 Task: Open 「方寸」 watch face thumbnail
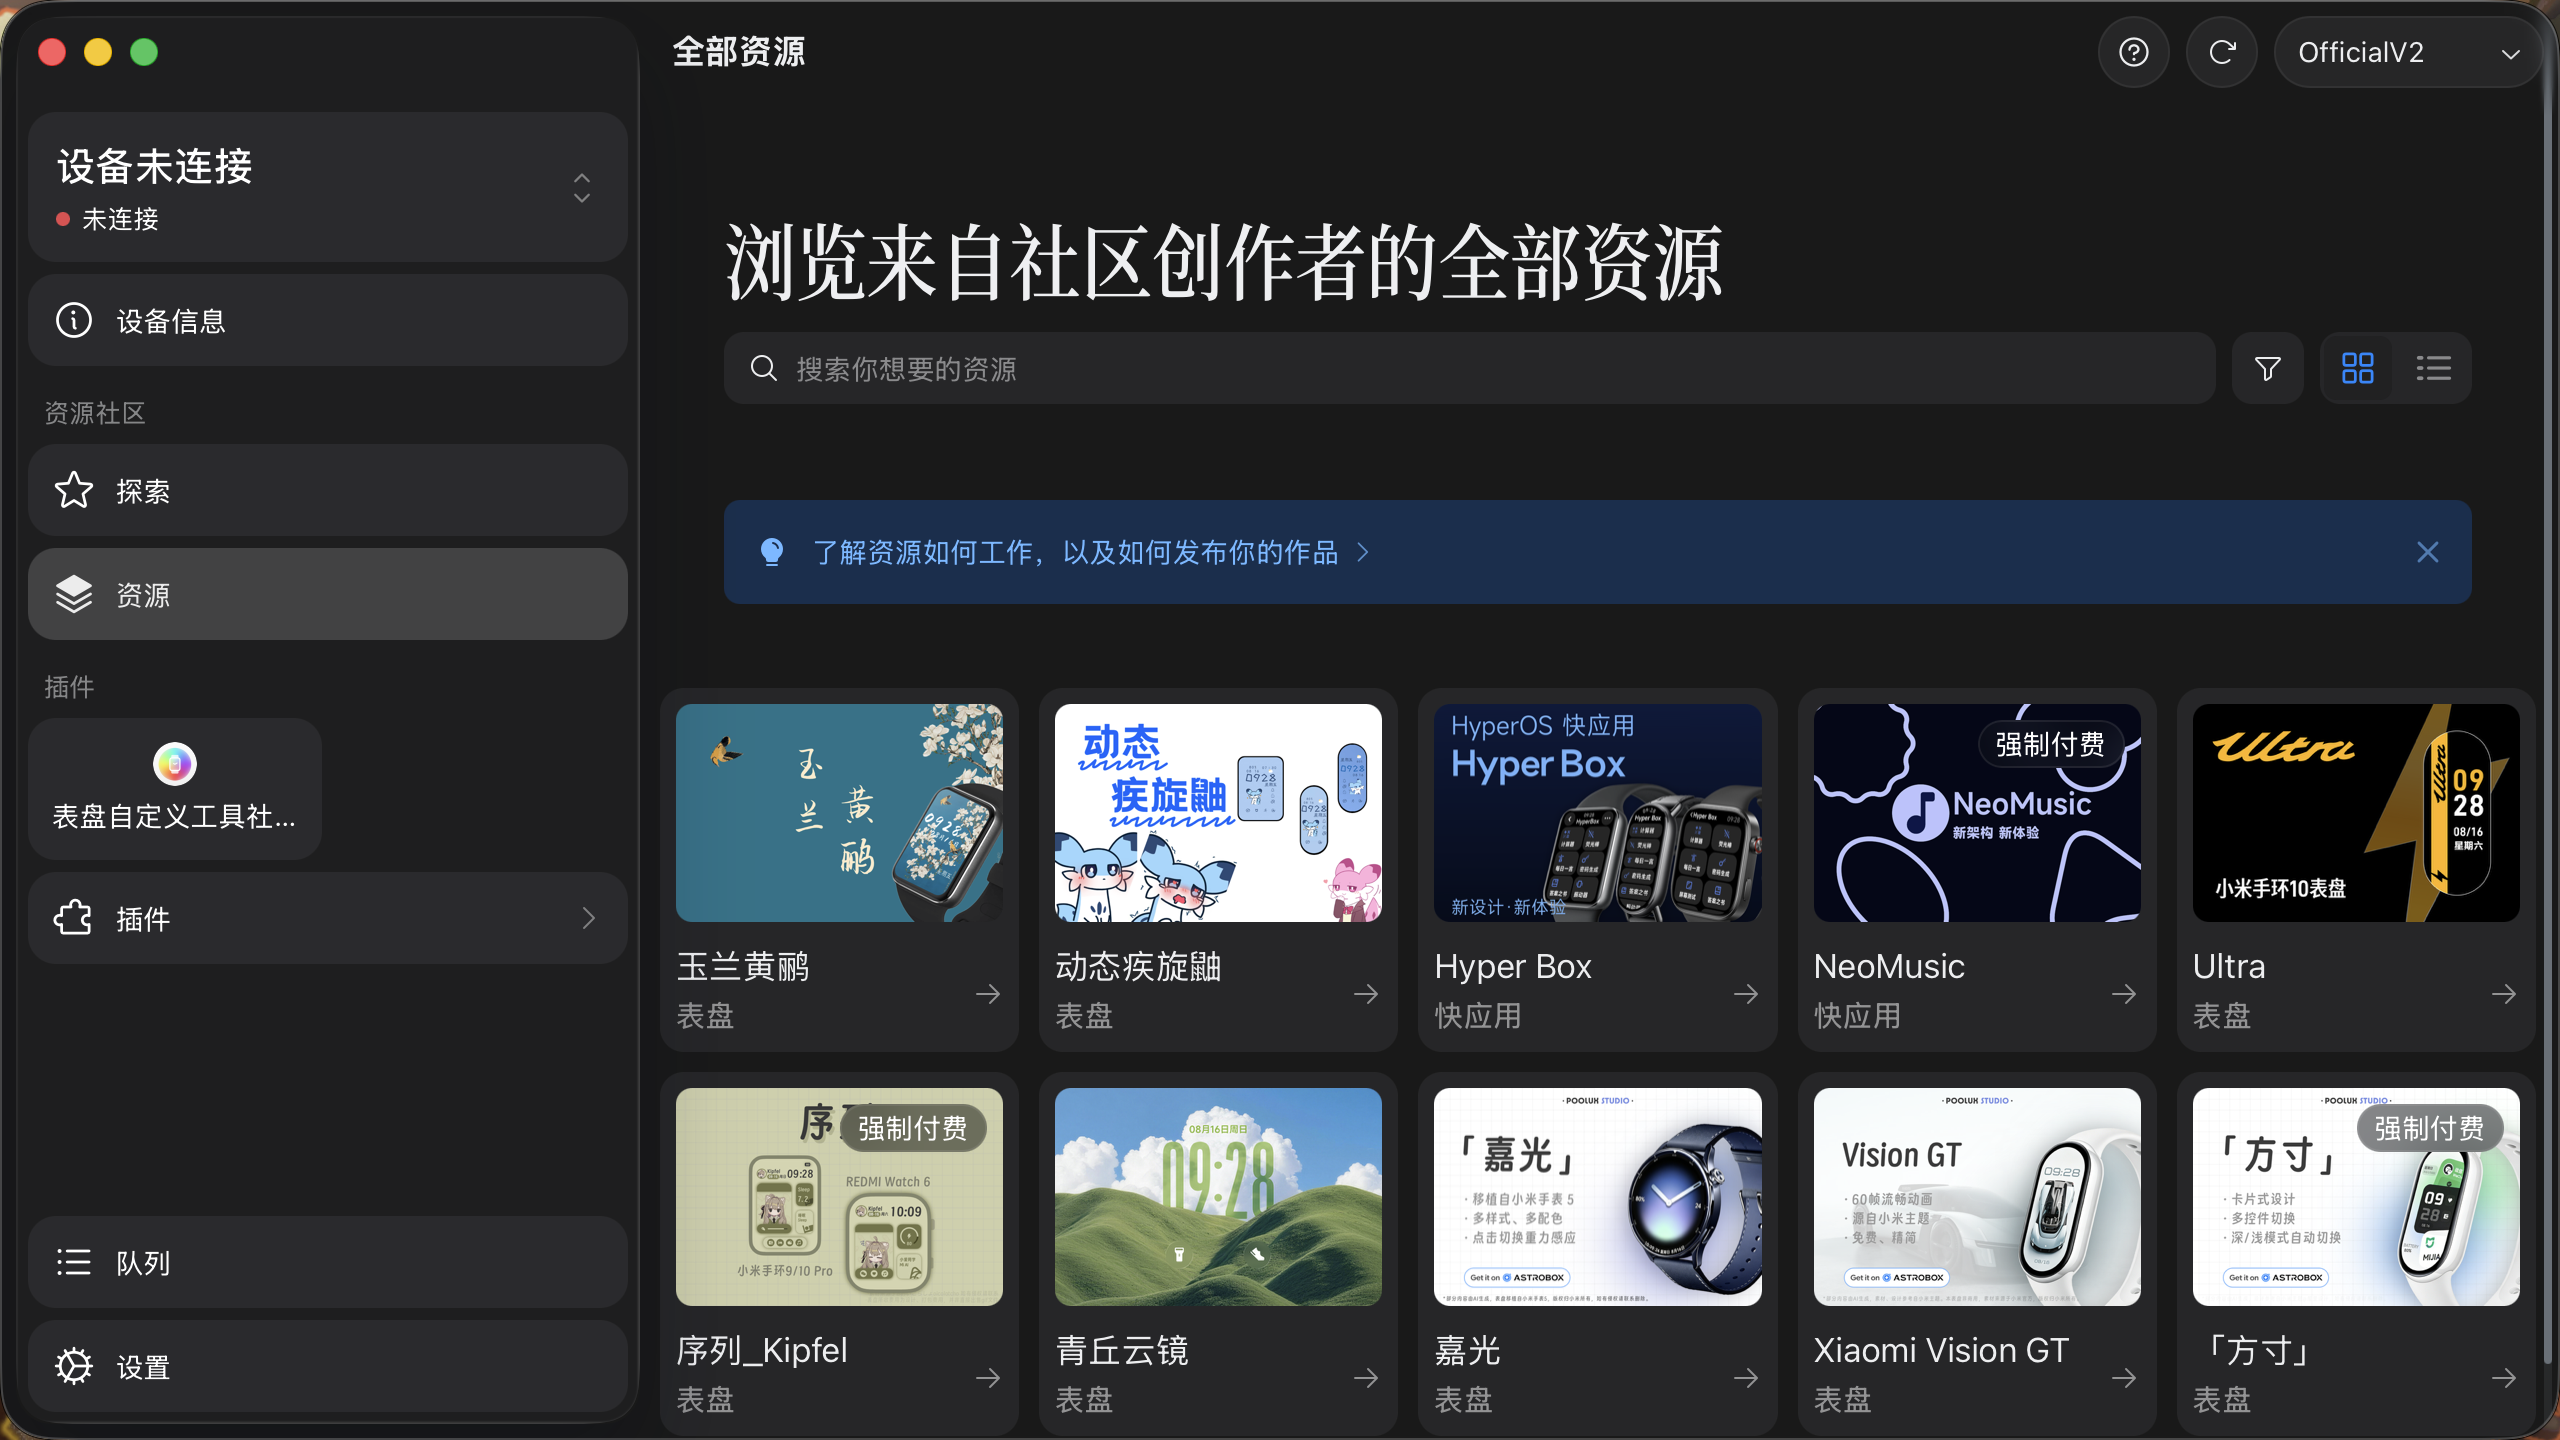[x=2356, y=1197]
